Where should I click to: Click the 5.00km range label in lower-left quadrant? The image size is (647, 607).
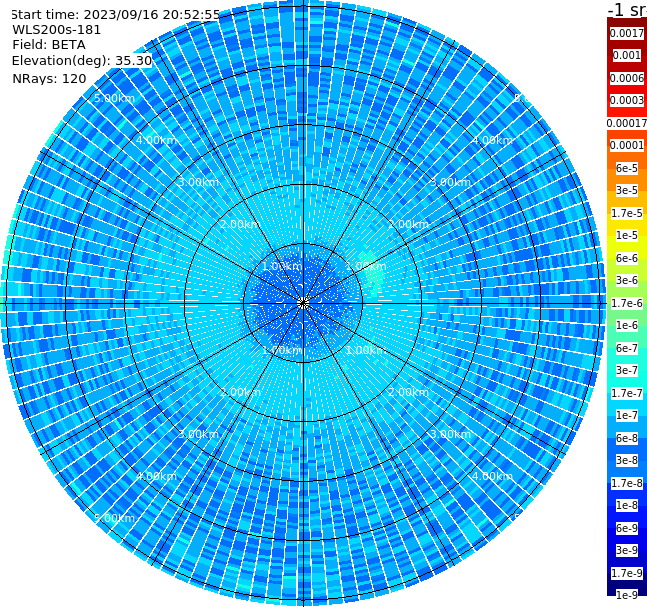pos(114,518)
